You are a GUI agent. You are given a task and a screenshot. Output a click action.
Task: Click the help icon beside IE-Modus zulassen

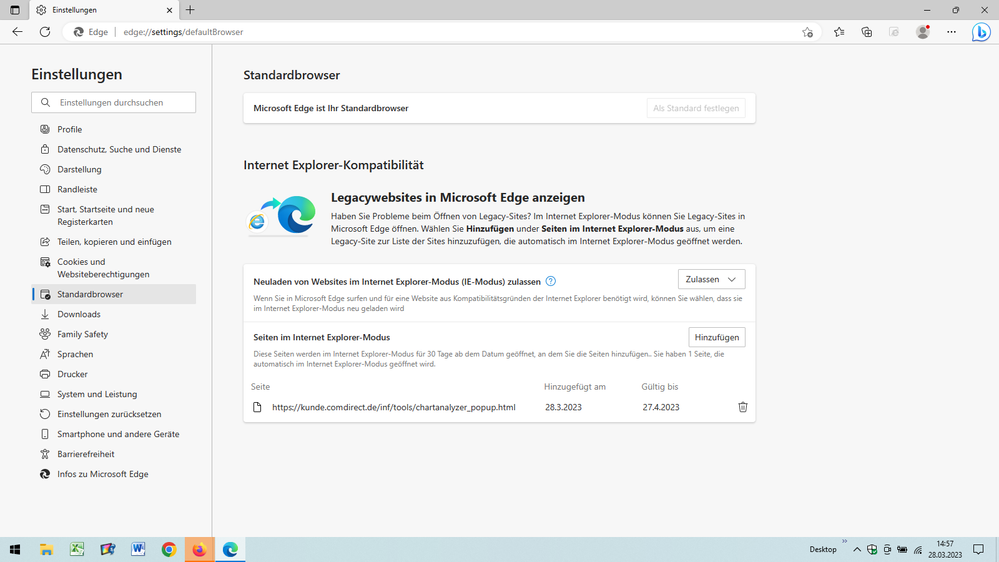[551, 281]
